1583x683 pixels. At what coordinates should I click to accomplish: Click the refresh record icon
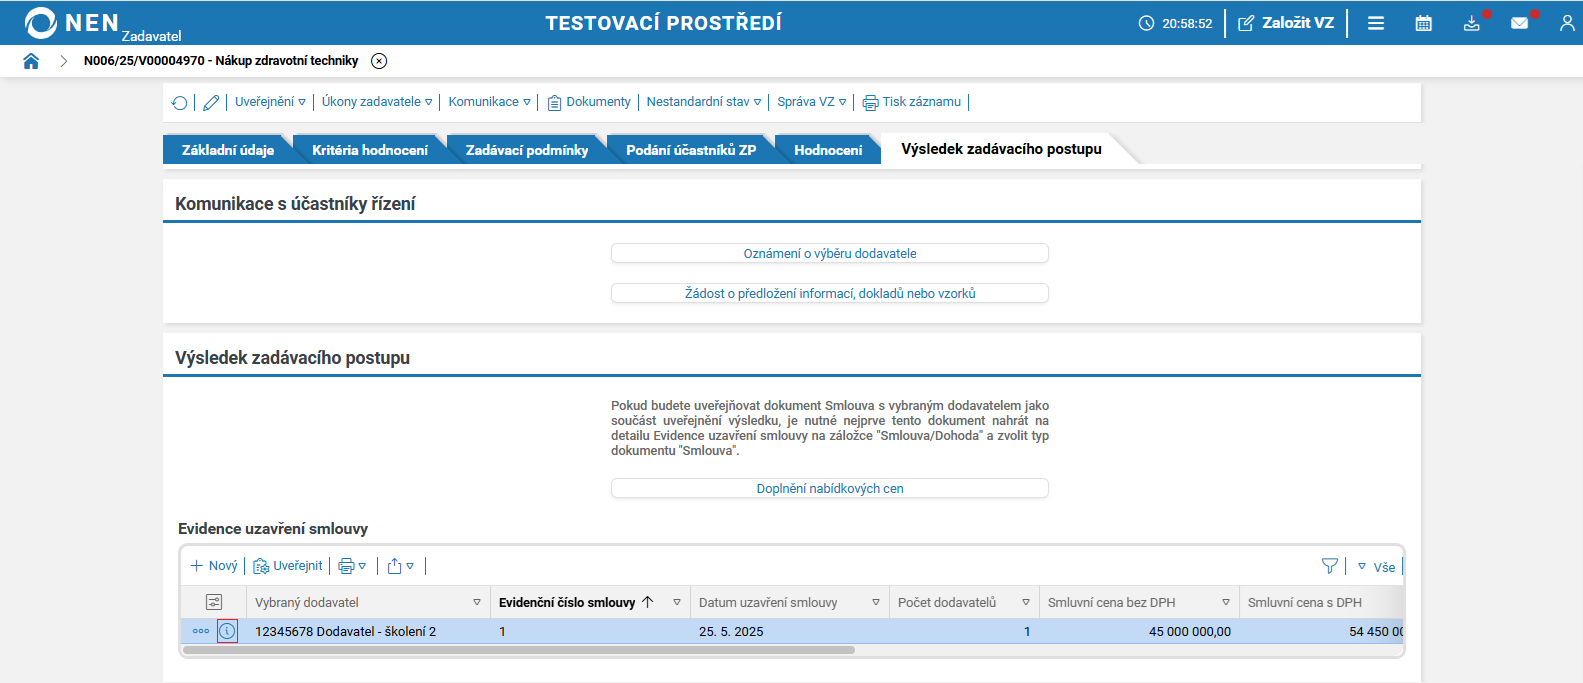click(180, 102)
